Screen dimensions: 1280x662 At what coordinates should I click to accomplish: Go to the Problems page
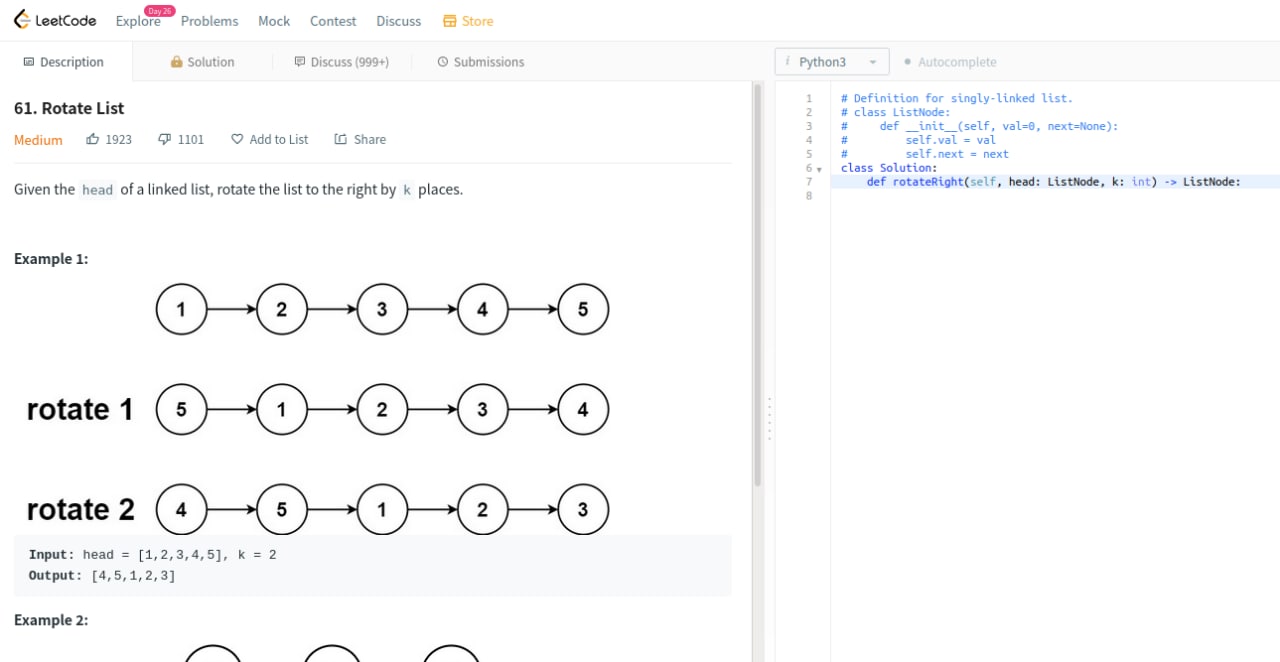coord(210,21)
